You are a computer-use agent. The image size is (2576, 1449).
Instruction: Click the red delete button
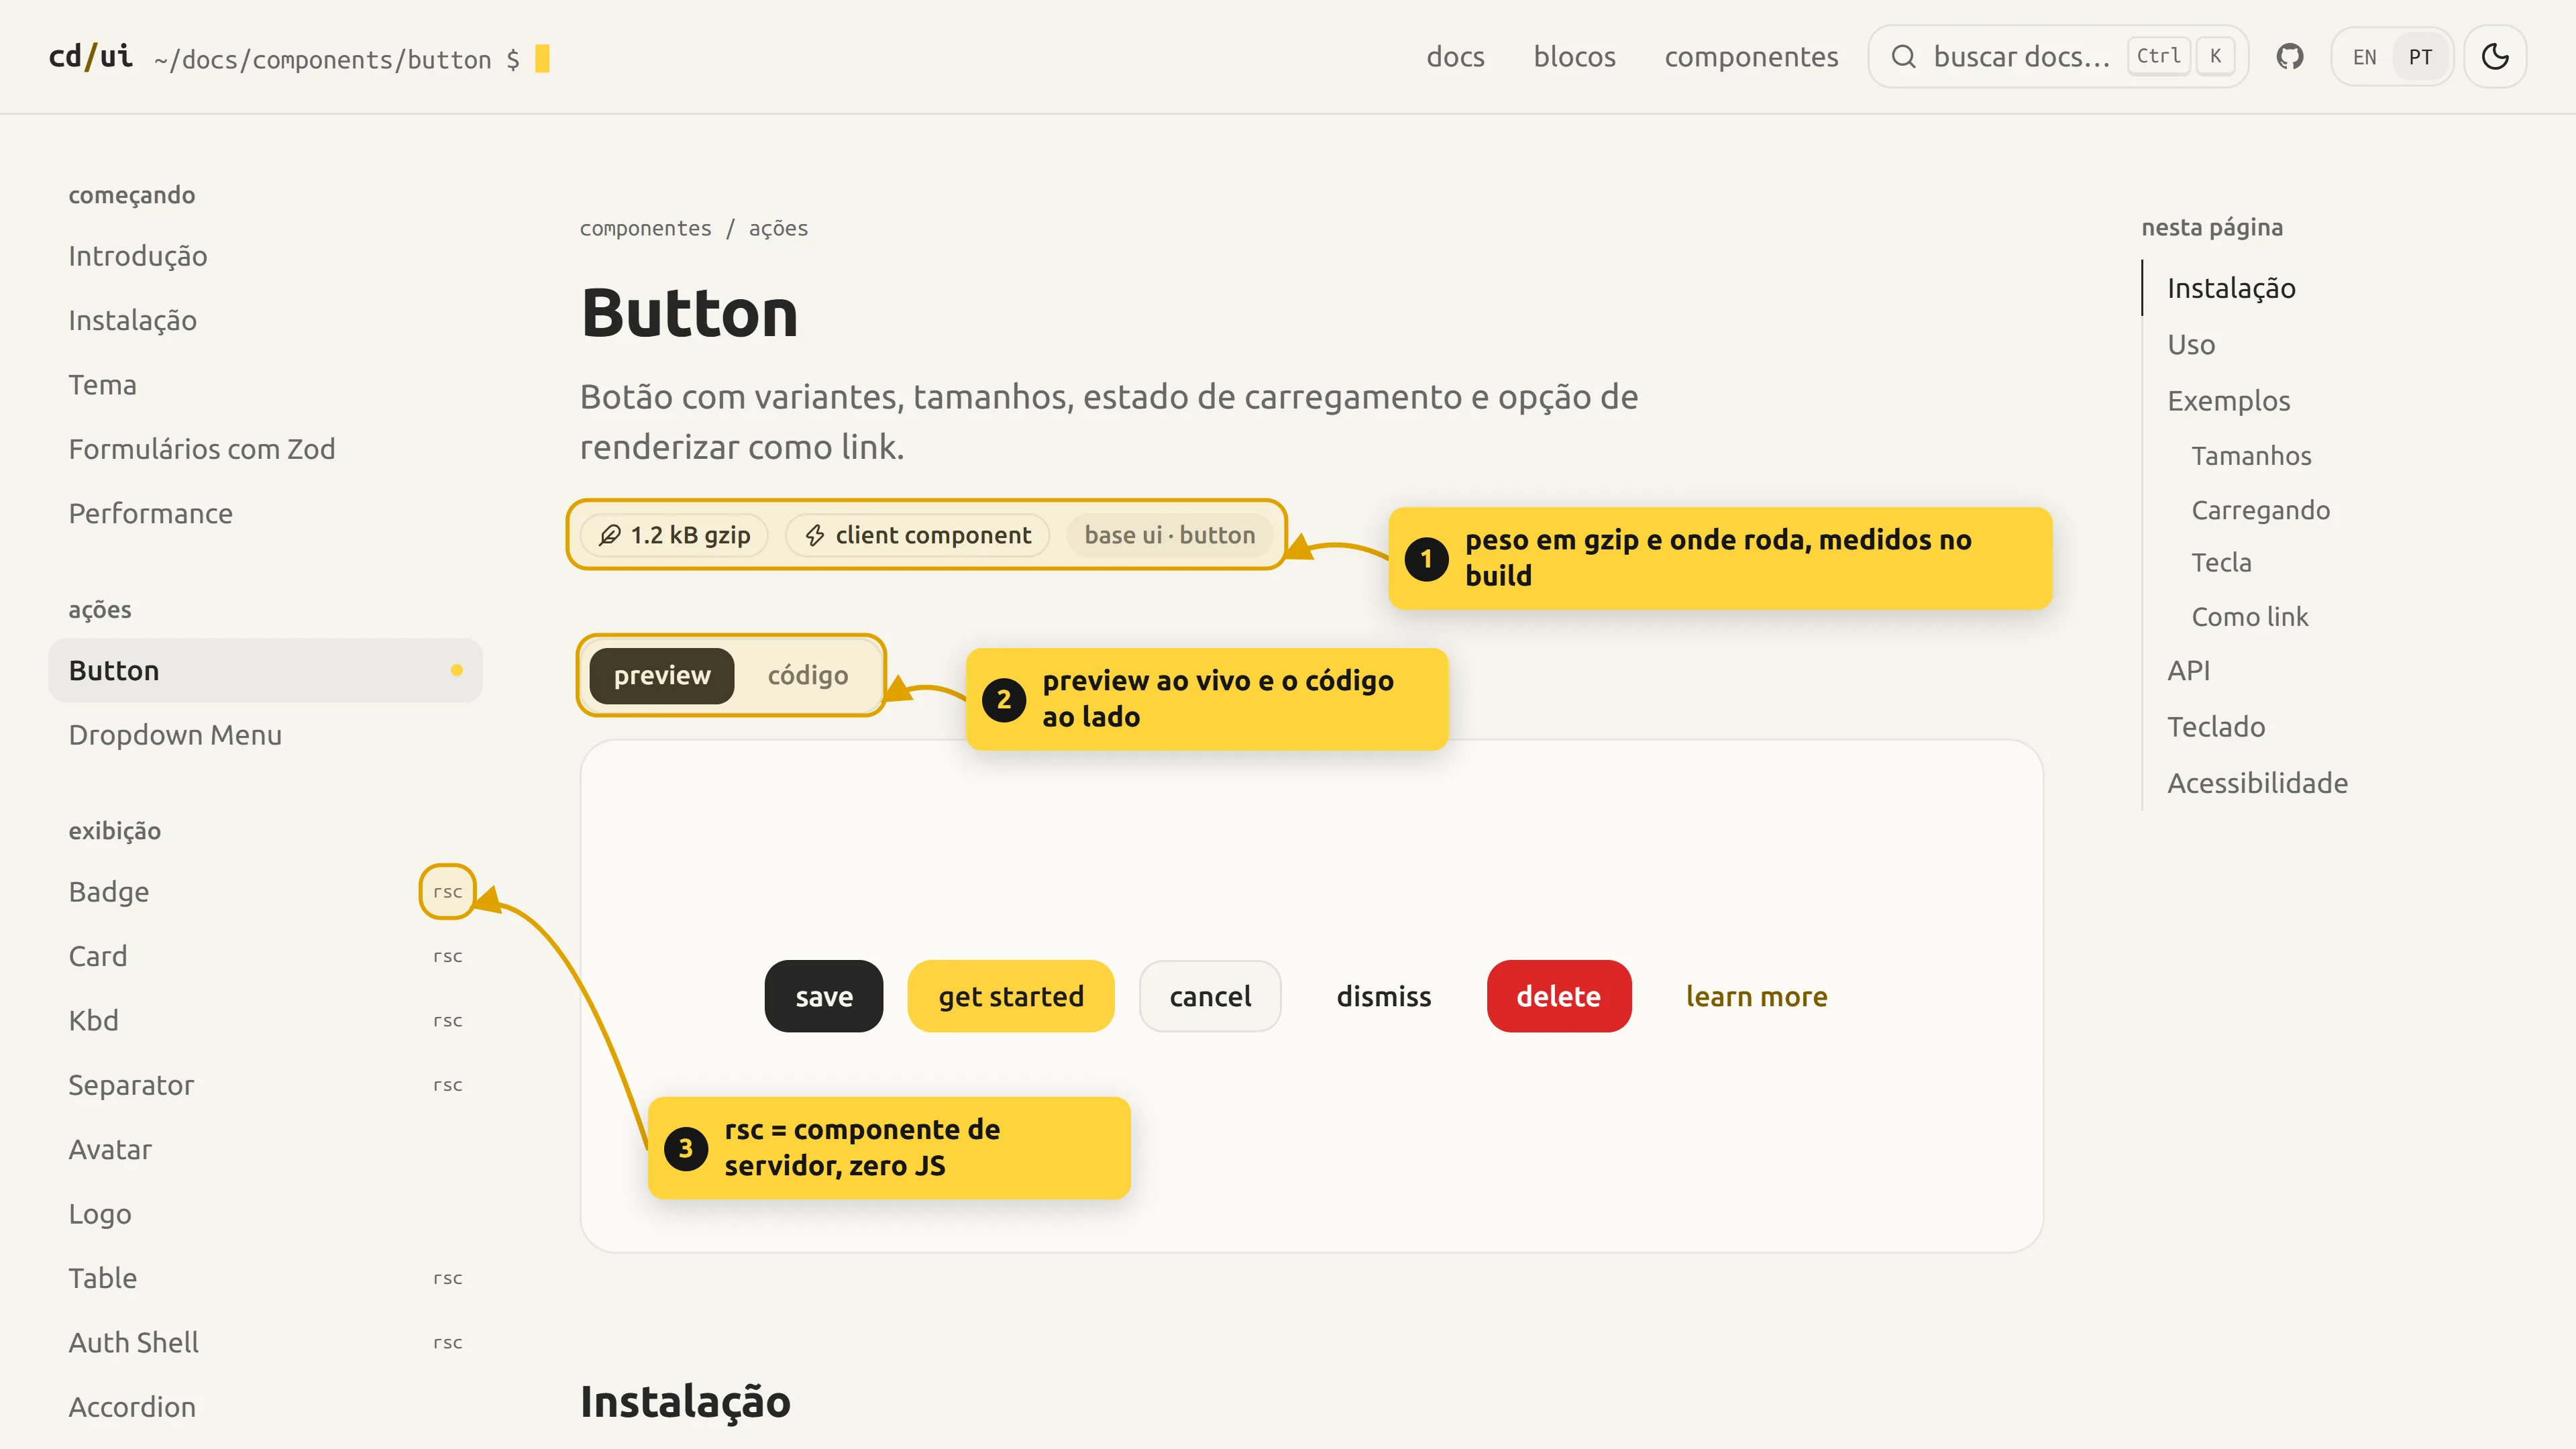click(x=1559, y=996)
